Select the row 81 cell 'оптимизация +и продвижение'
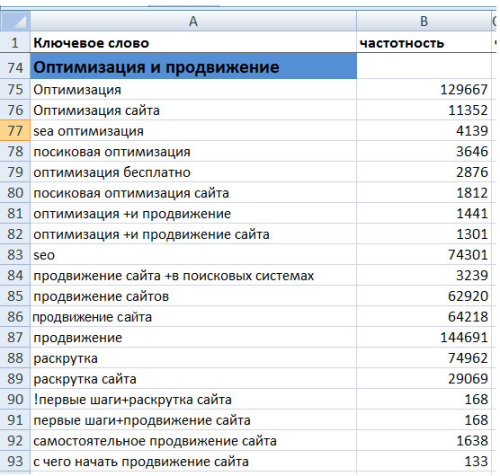The height and width of the screenshot is (476, 500). pos(193,213)
